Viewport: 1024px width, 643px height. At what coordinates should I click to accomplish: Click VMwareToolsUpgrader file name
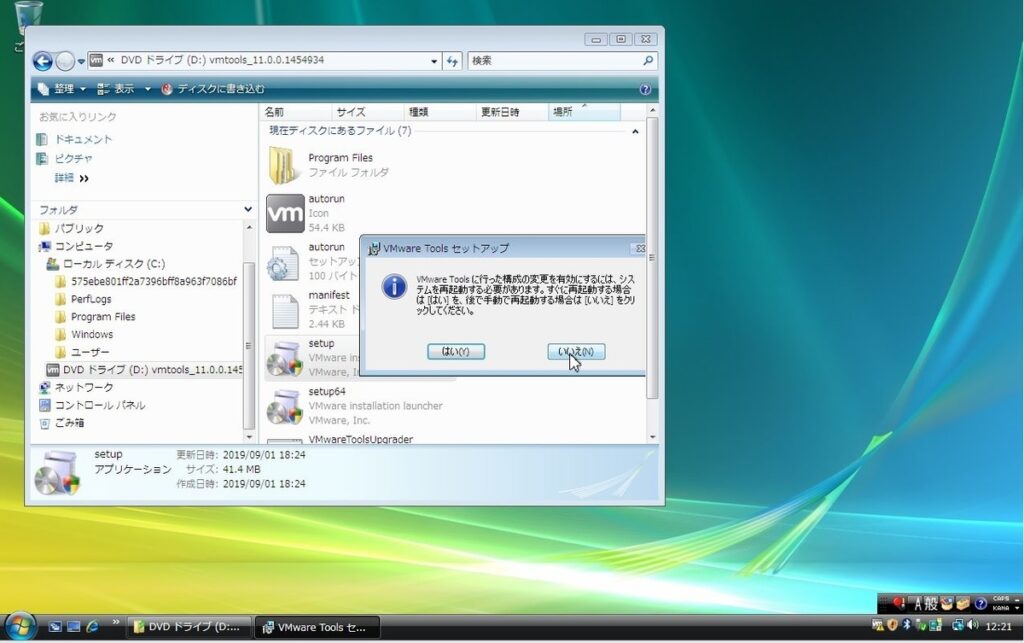click(360, 439)
